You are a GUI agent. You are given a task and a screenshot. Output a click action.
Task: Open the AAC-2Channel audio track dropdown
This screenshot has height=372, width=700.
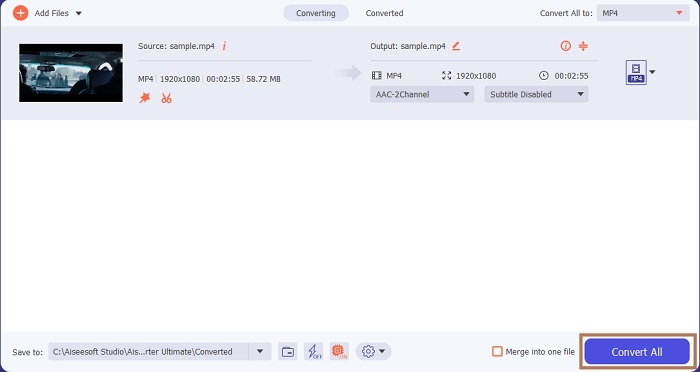422,94
